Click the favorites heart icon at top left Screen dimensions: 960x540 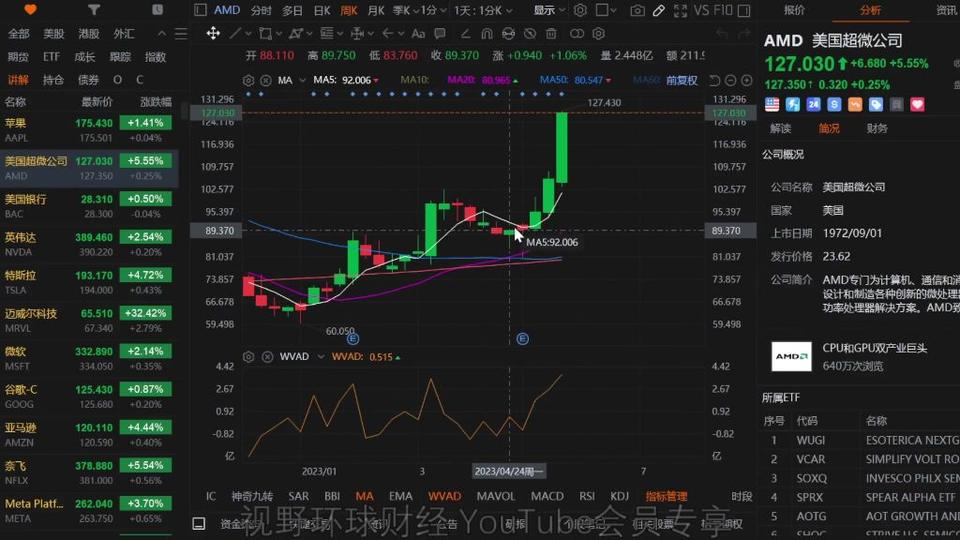click(x=30, y=10)
